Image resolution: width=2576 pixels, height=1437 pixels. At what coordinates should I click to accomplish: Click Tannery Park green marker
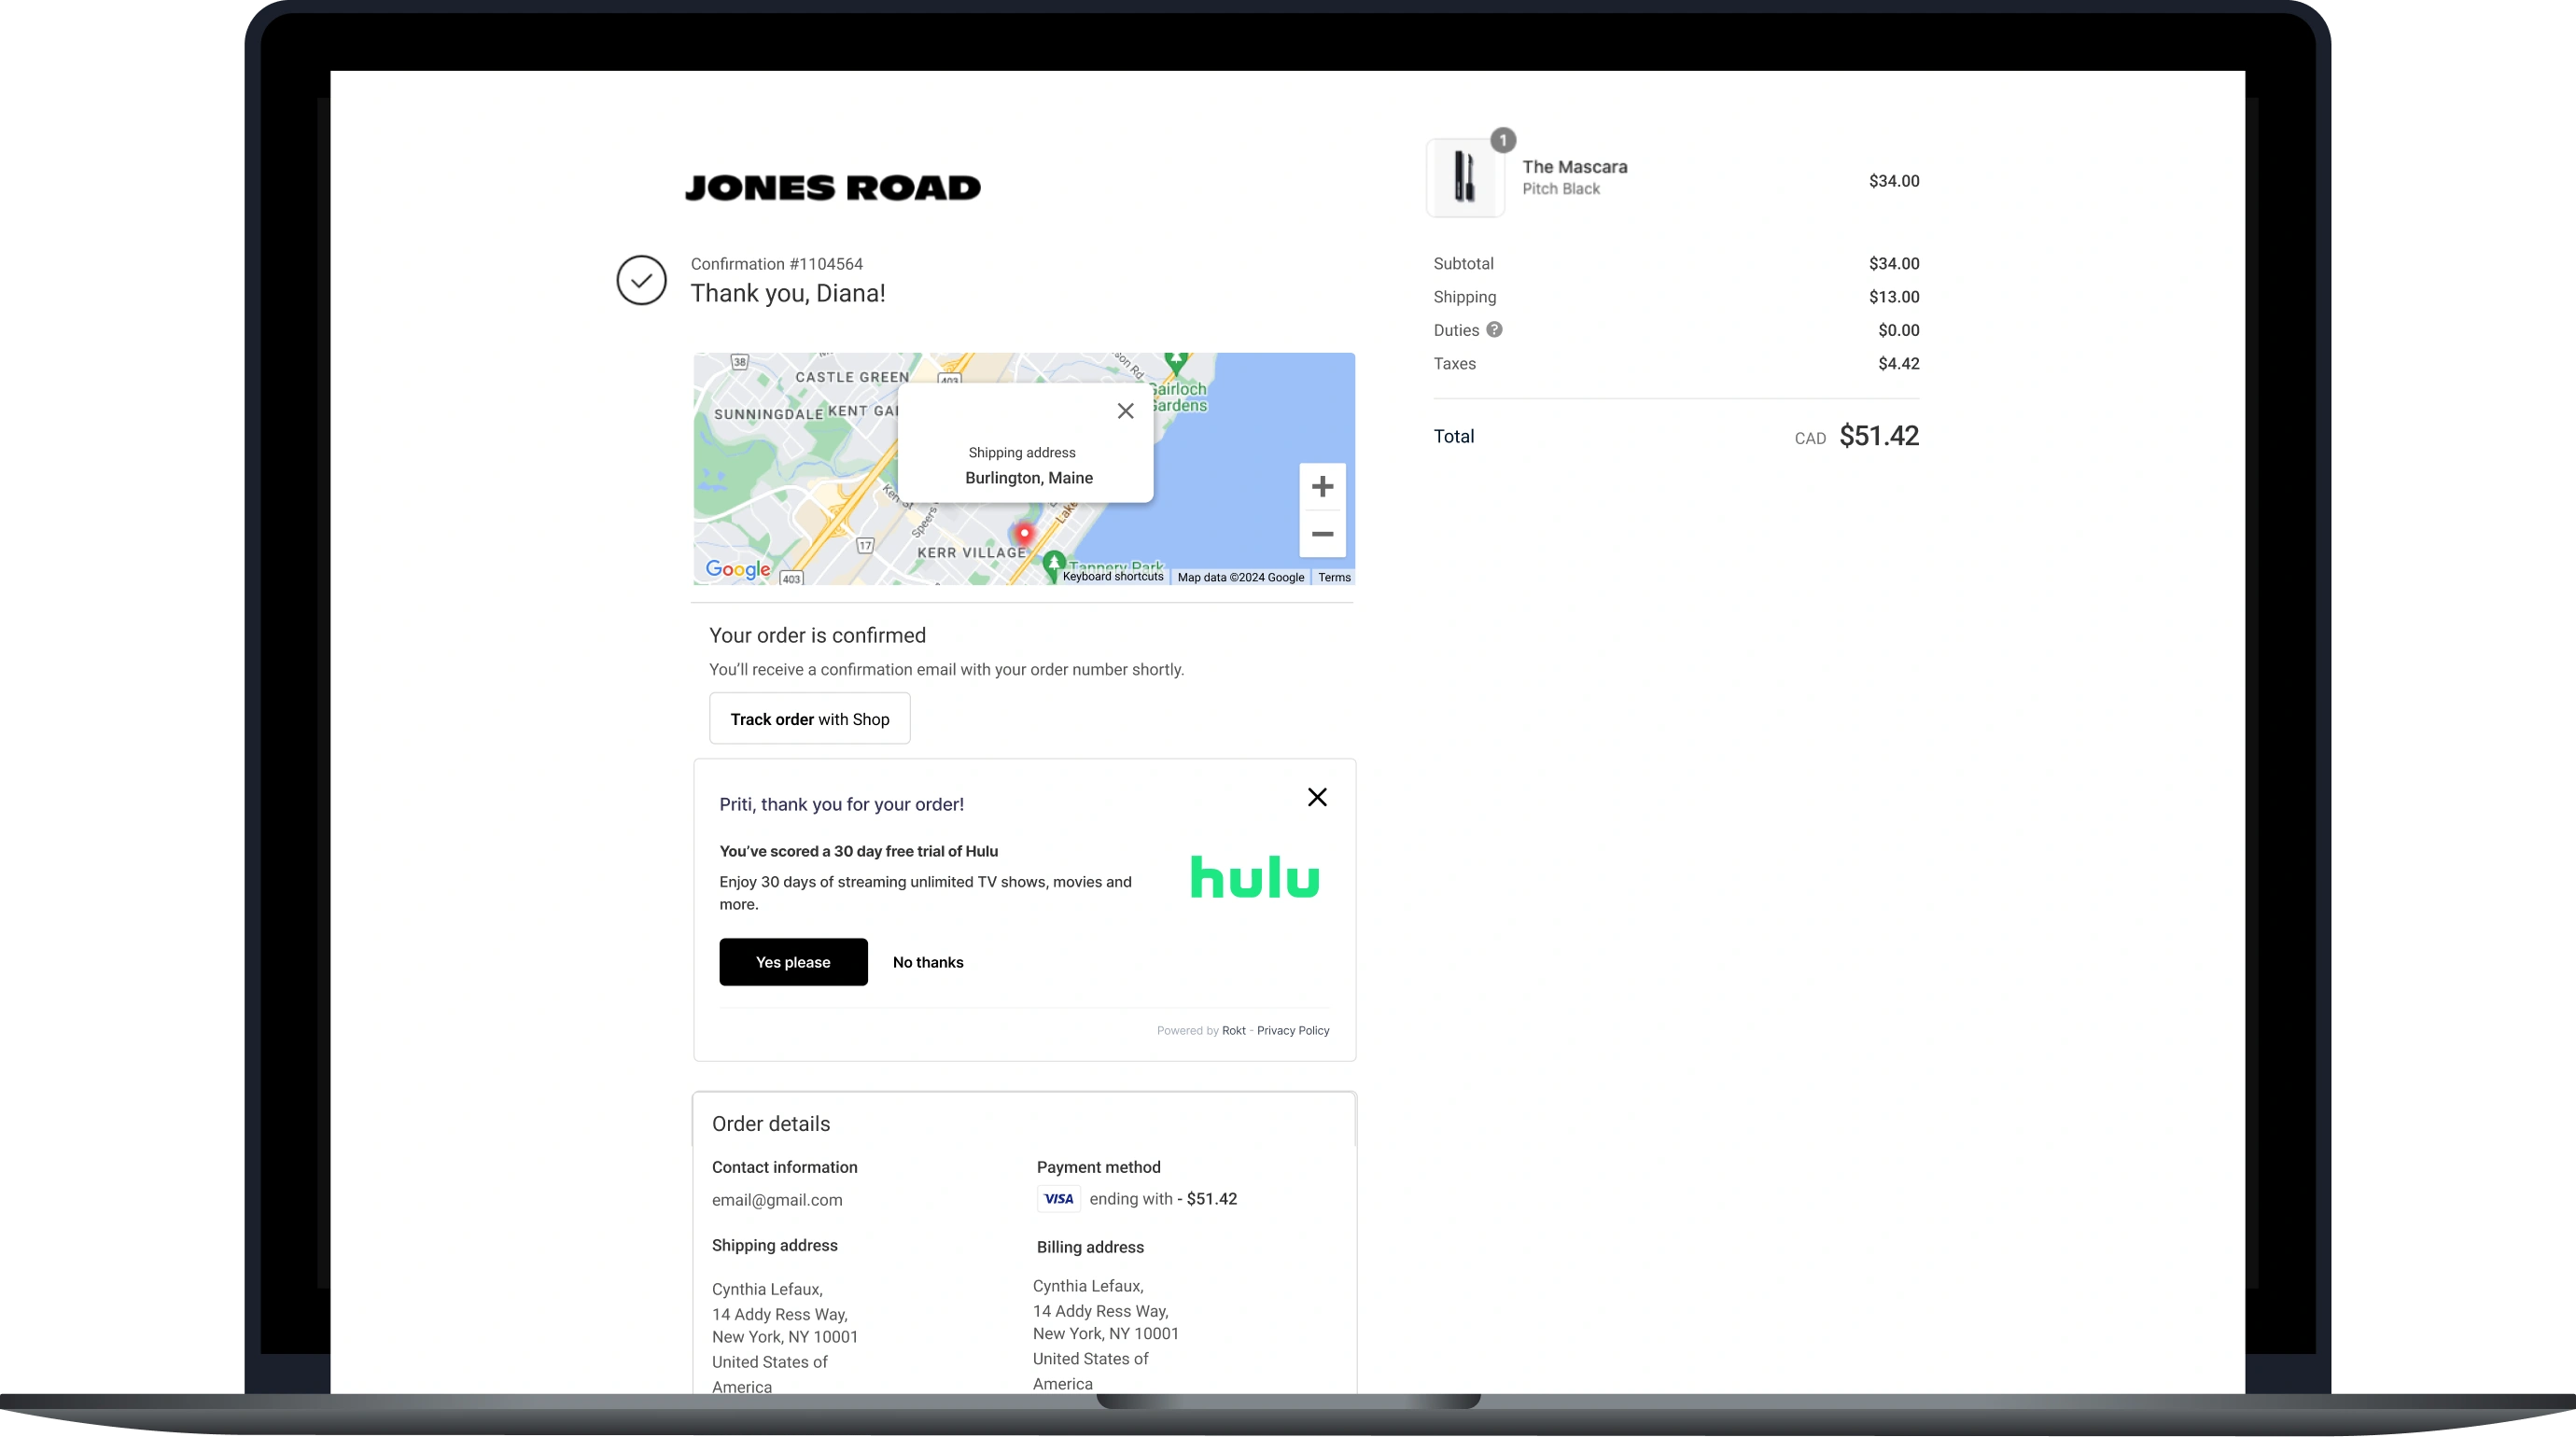(x=1053, y=565)
